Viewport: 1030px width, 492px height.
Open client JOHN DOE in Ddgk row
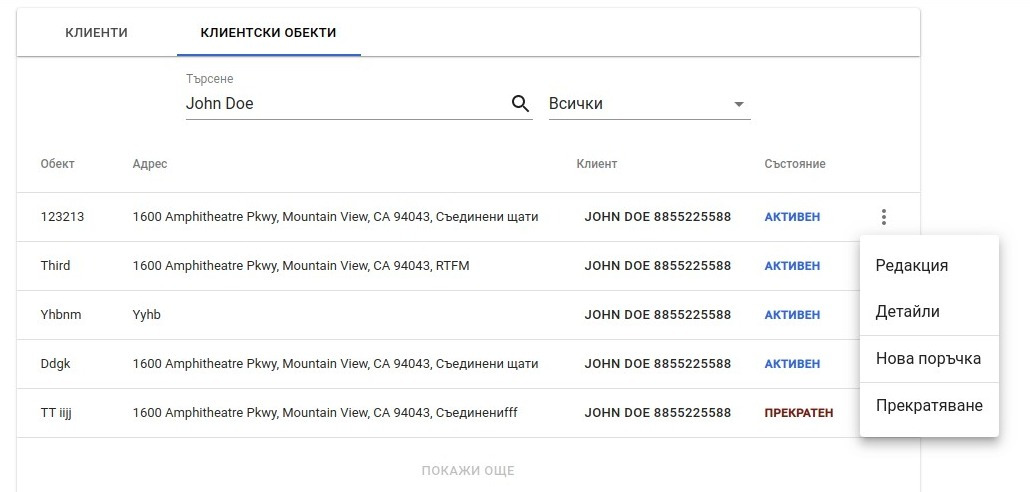pyautogui.click(x=658, y=364)
